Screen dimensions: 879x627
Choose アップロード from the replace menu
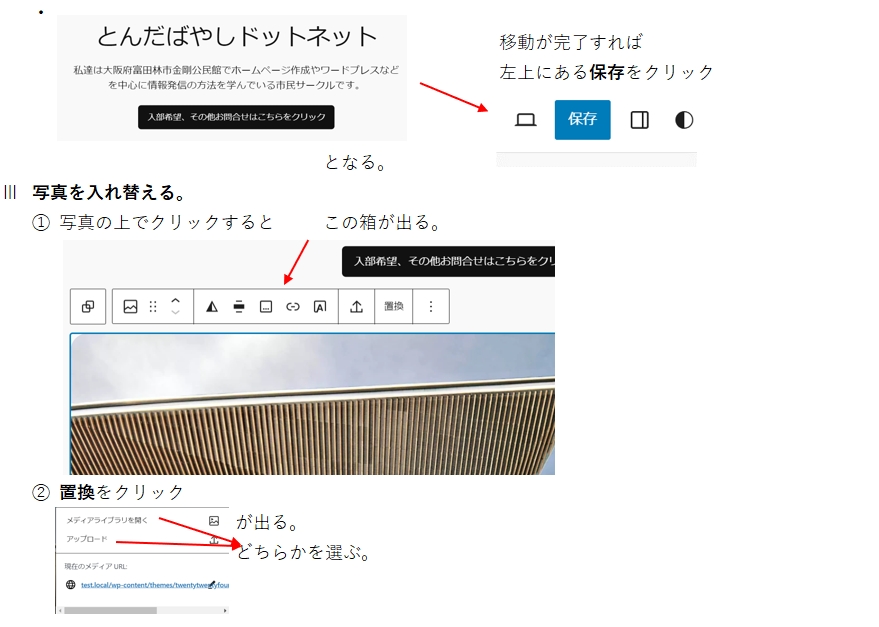pos(87,539)
